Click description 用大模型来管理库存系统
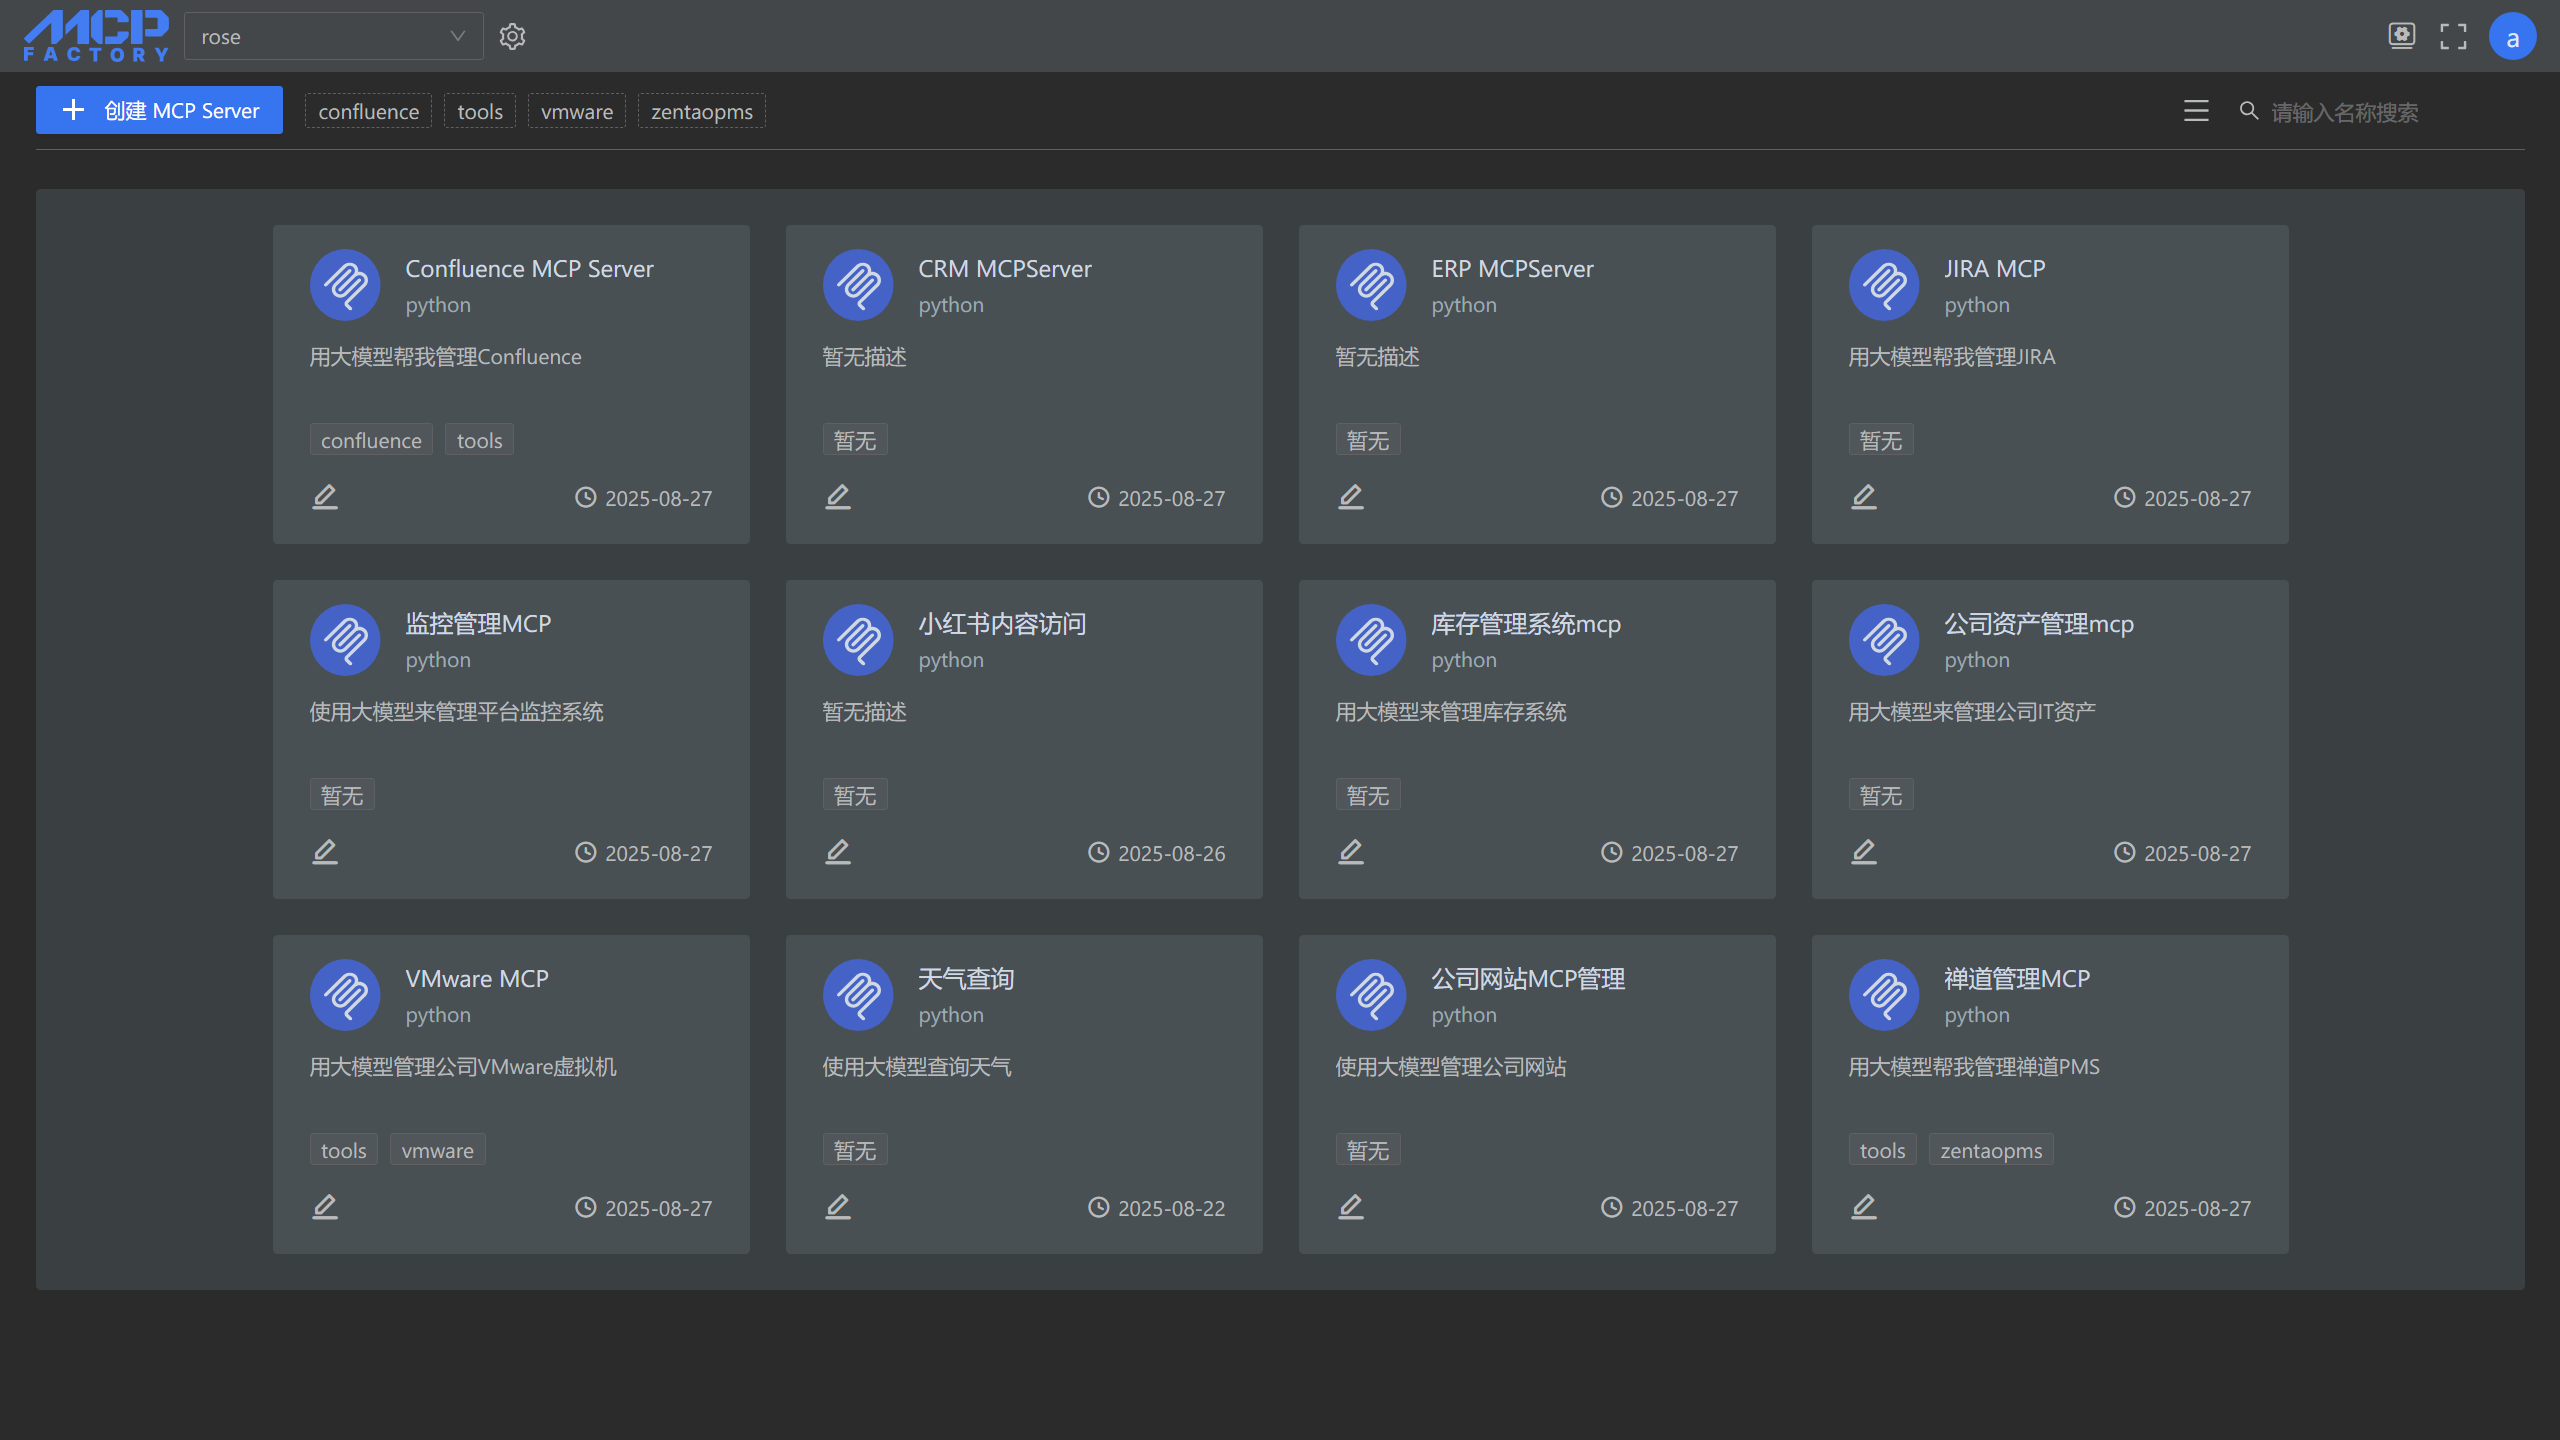 pyautogui.click(x=1451, y=712)
